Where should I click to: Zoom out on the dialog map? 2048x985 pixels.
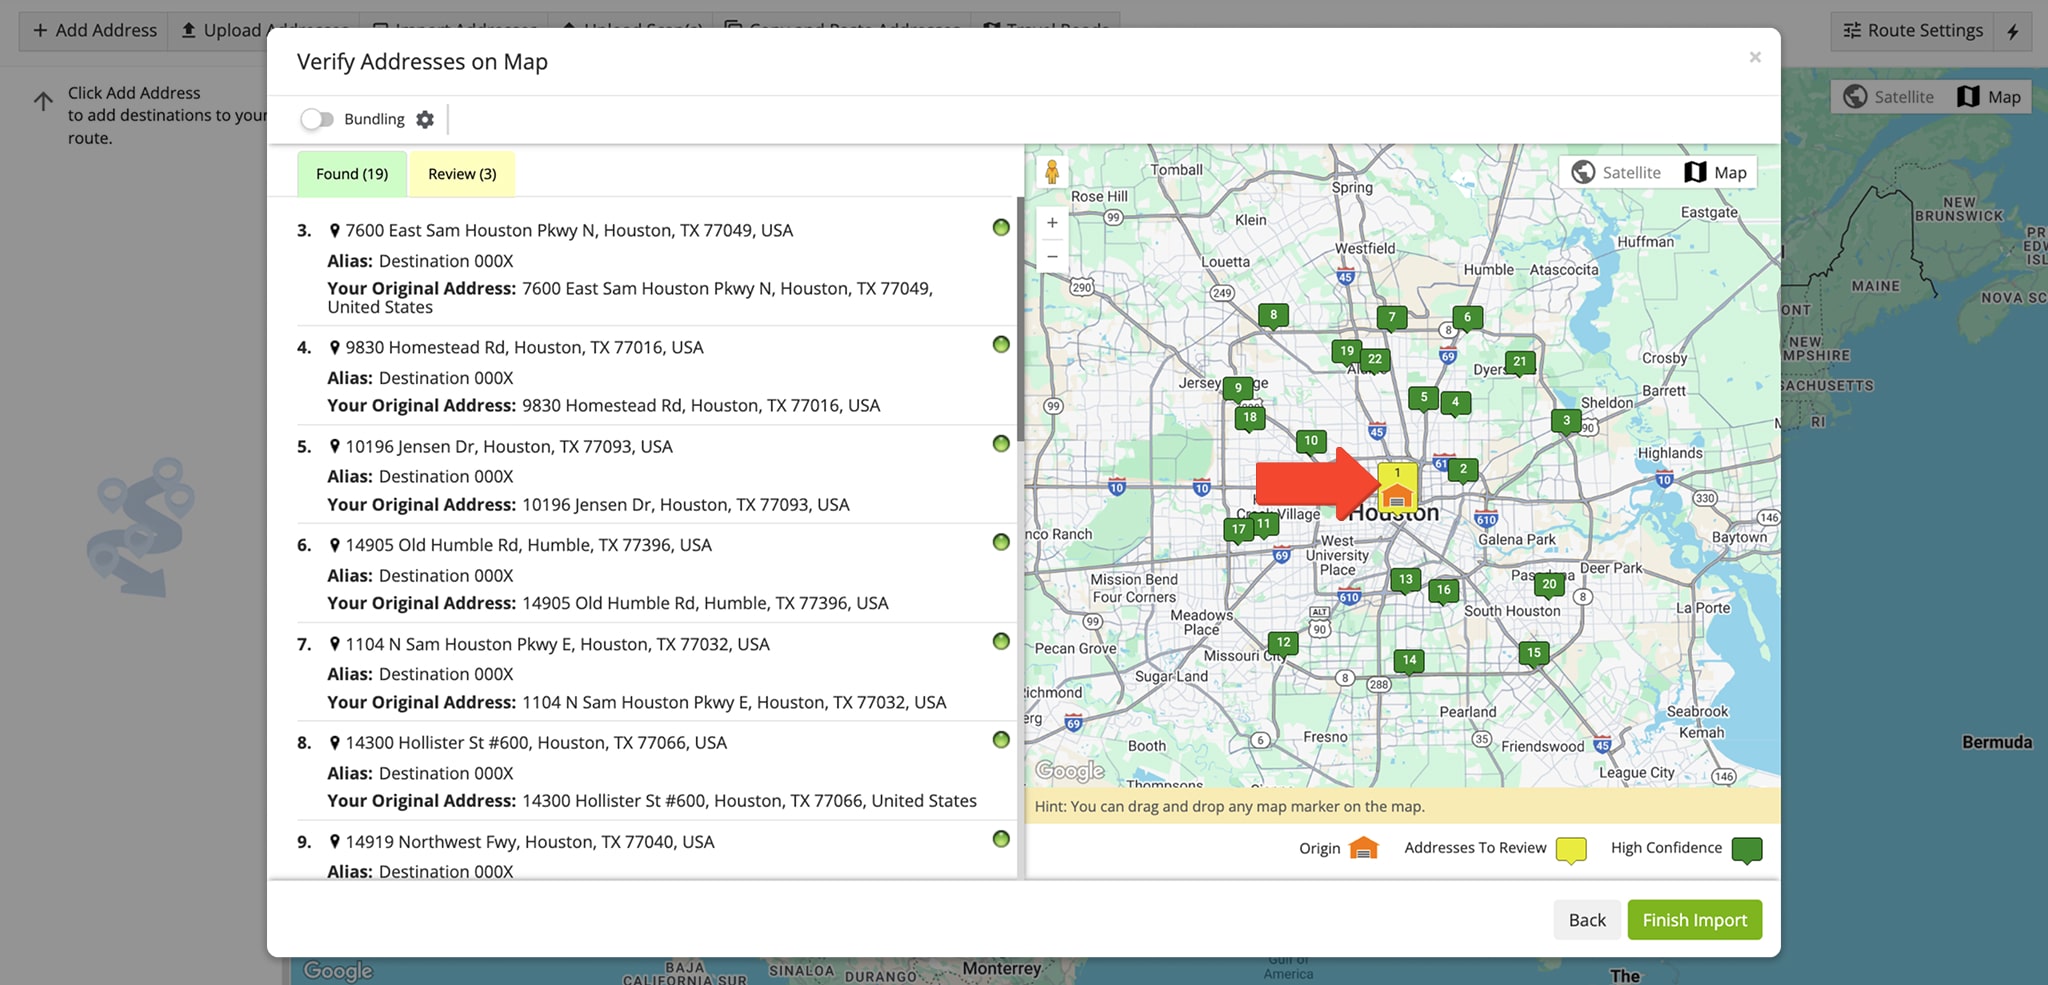(x=1052, y=257)
